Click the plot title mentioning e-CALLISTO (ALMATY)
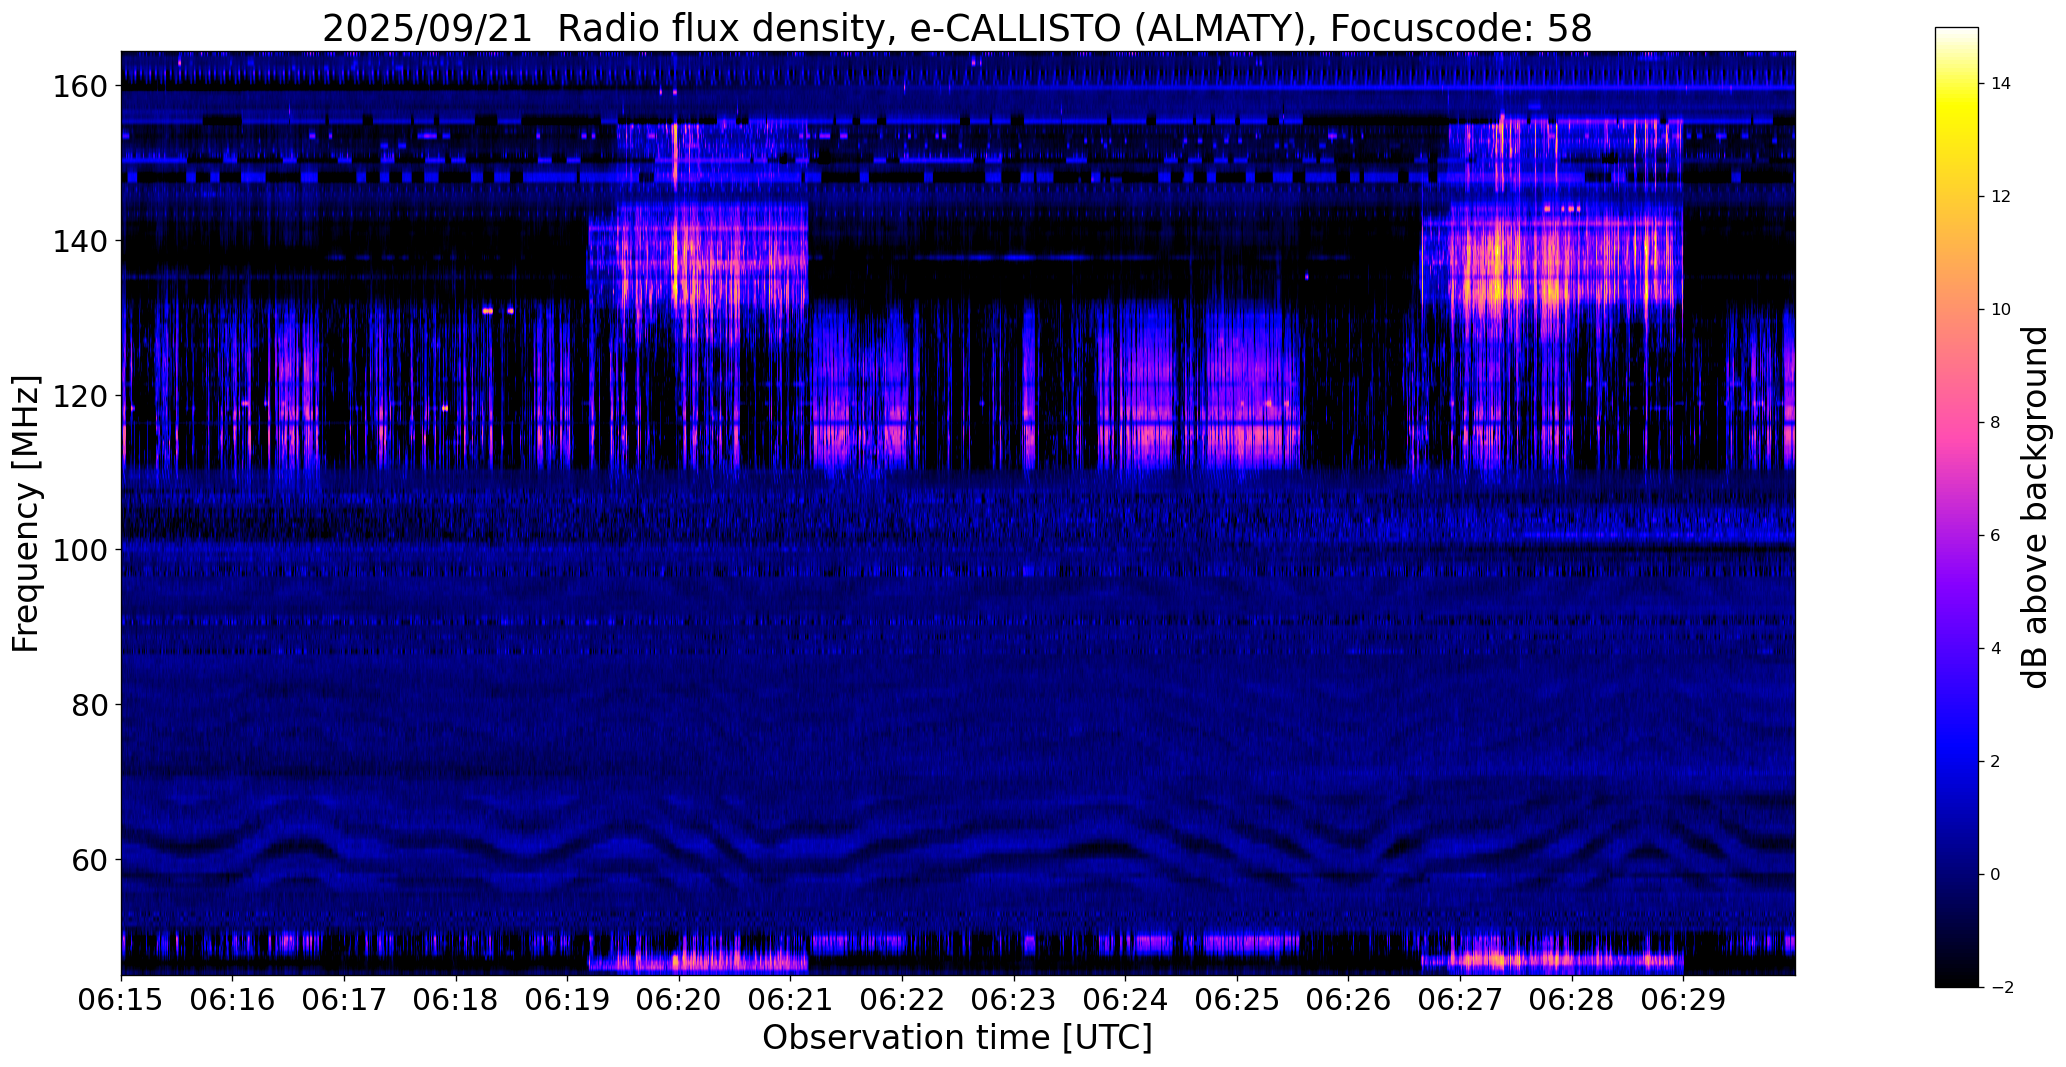The width and height of the screenshot is (2066, 1067). [x=957, y=28]
